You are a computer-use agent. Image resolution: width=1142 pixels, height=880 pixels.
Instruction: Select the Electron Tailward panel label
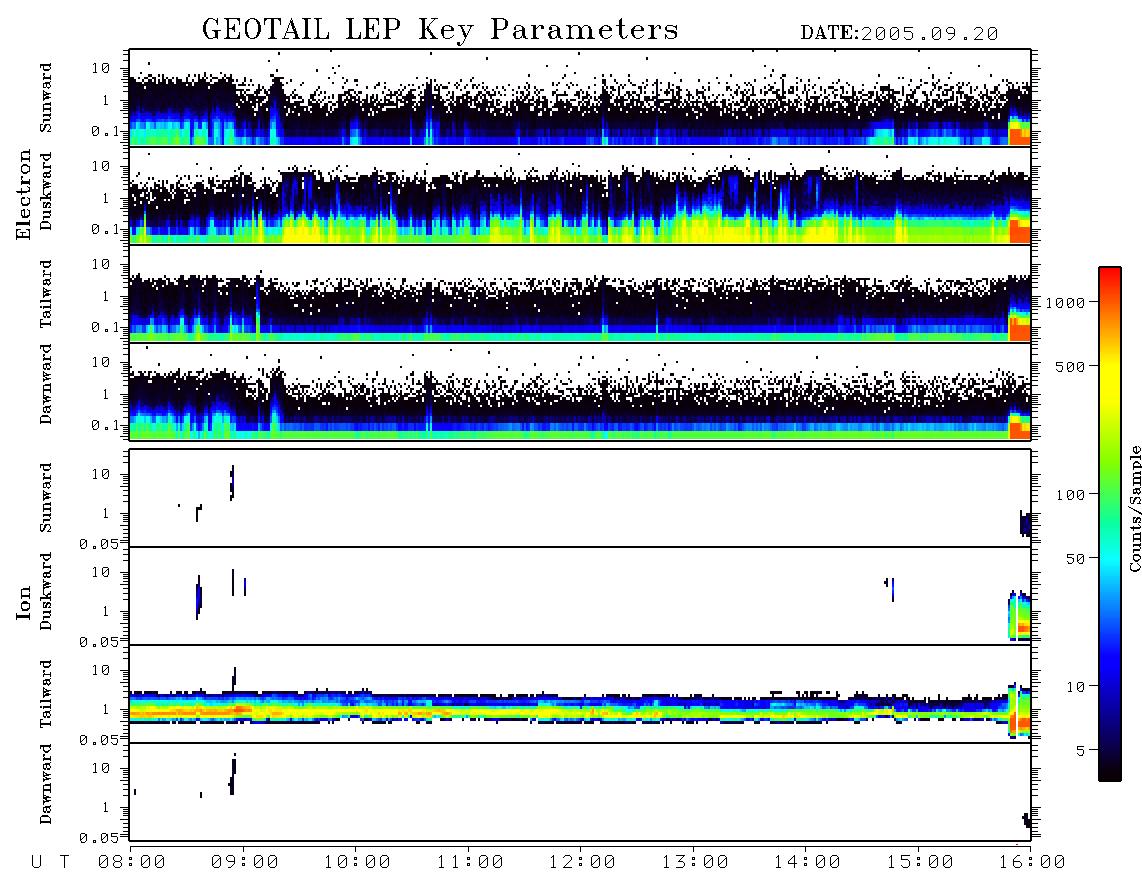pos(46,294)
